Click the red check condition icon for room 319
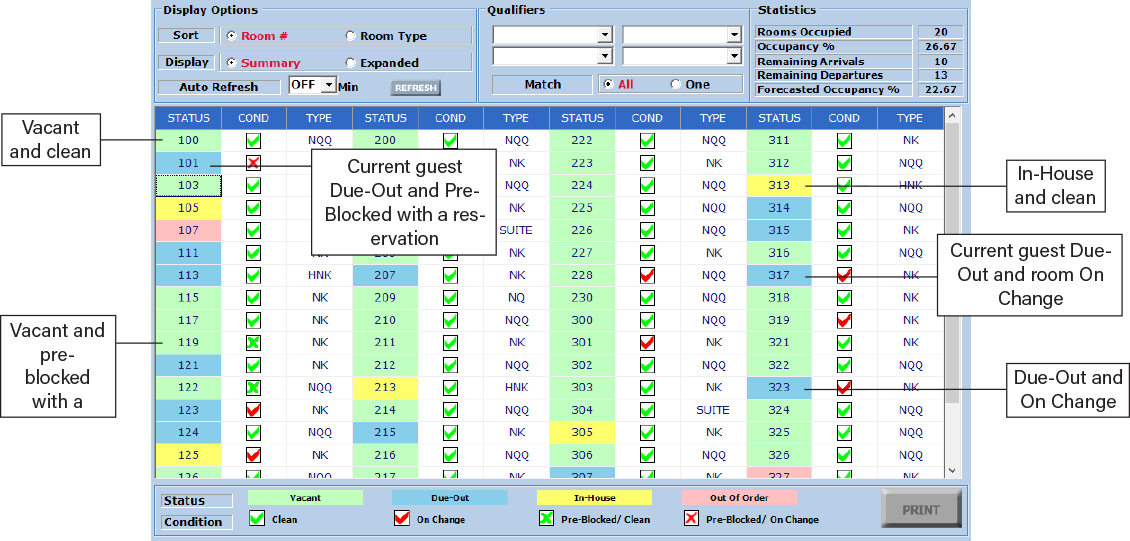This screenshot has width=1130, height=541. (x=844, y=320)
